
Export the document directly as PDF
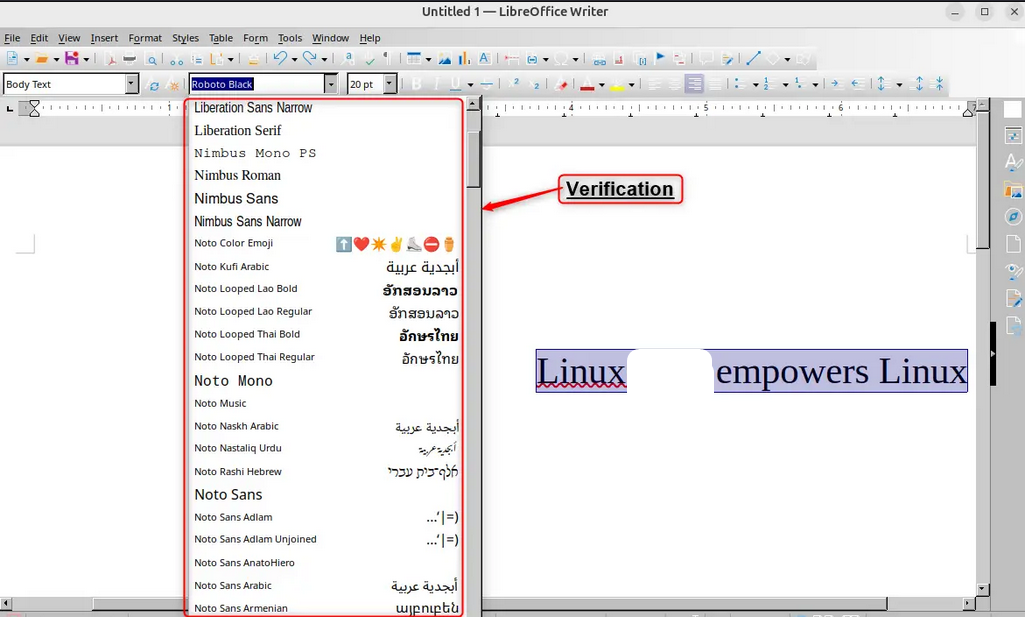coord(111,59)
